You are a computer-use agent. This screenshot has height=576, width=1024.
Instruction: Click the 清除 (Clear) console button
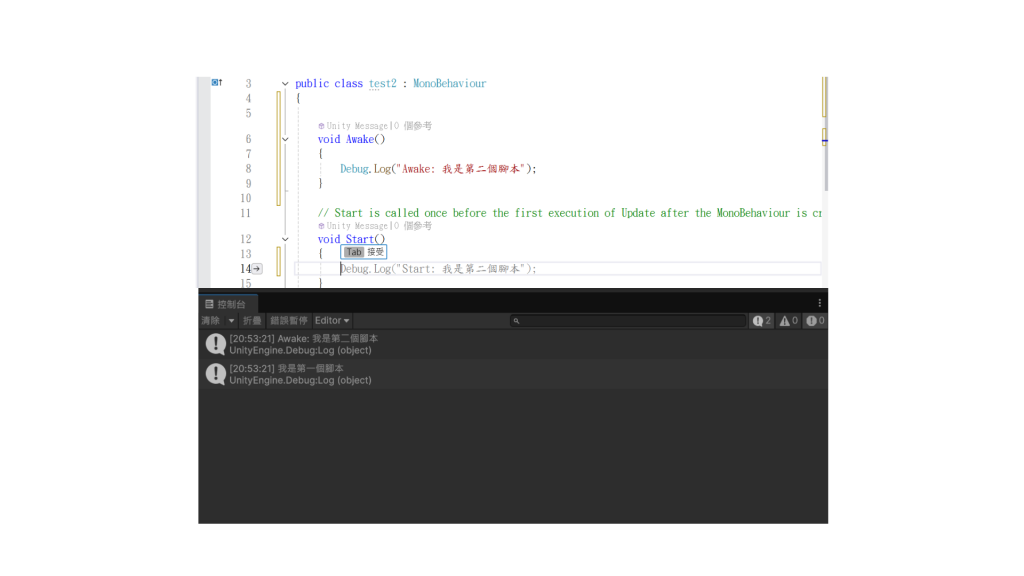pos(210,321)
